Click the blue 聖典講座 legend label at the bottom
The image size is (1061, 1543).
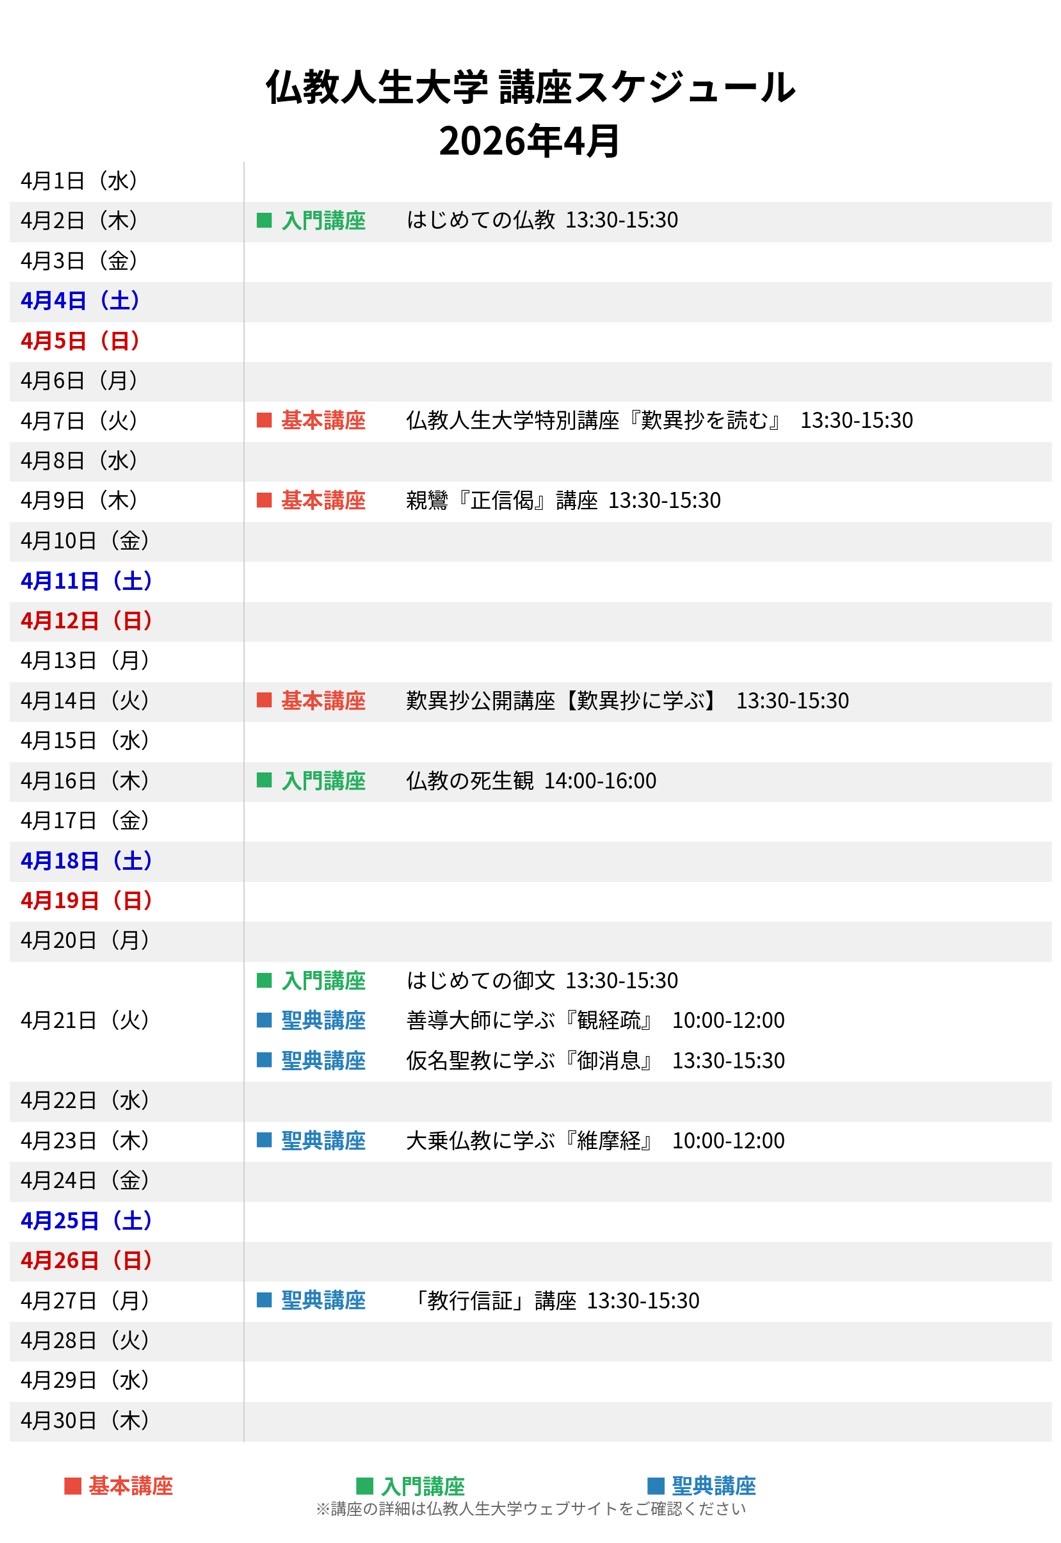click(713, 1486)
